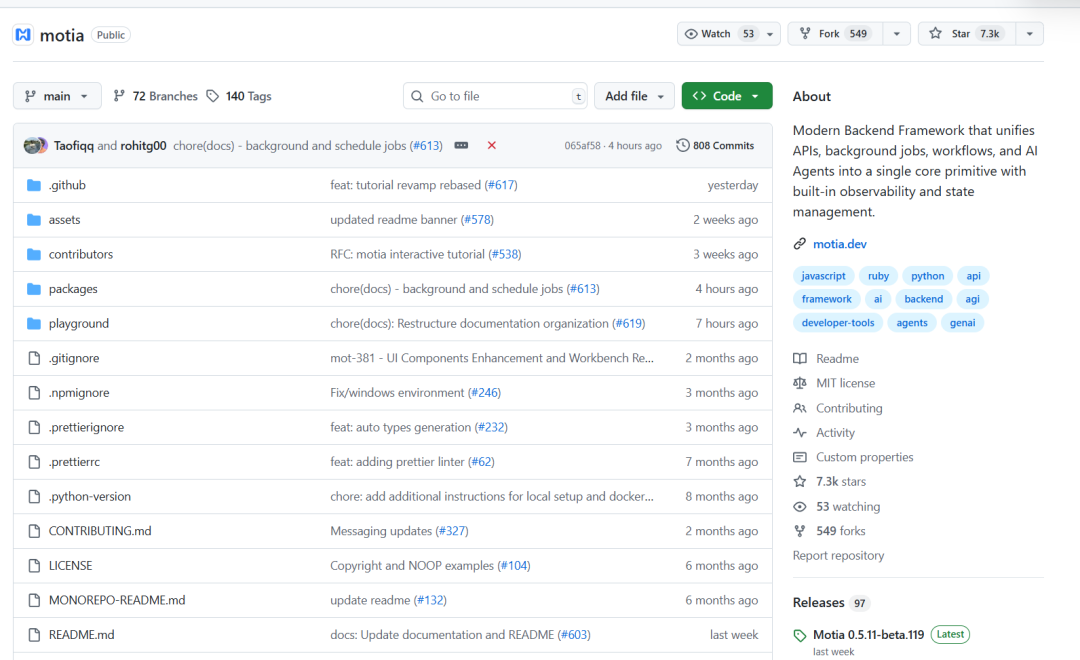This screenshot has height=660, width=1080.
Task: Open Motia 0.5.11-beta.119 release
Action: (869, 635)
